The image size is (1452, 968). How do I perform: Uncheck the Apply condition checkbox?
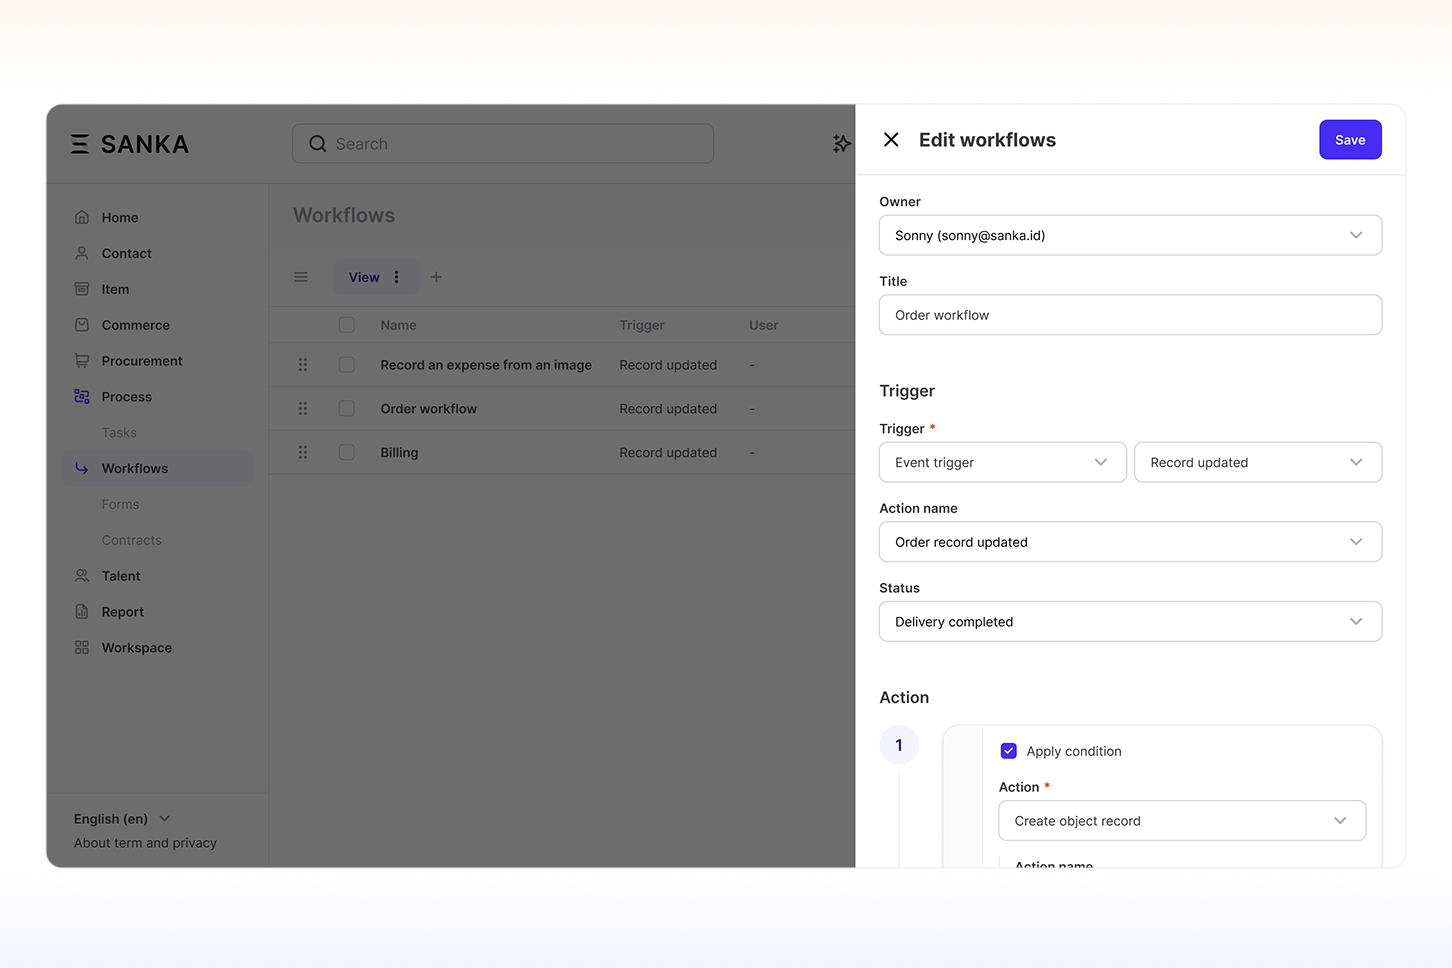[x=1008, y=751]
